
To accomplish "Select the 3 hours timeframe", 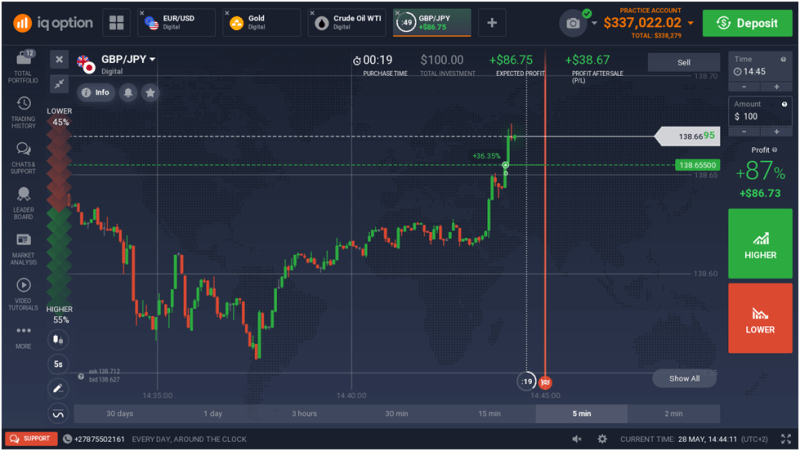I will 305,414.
